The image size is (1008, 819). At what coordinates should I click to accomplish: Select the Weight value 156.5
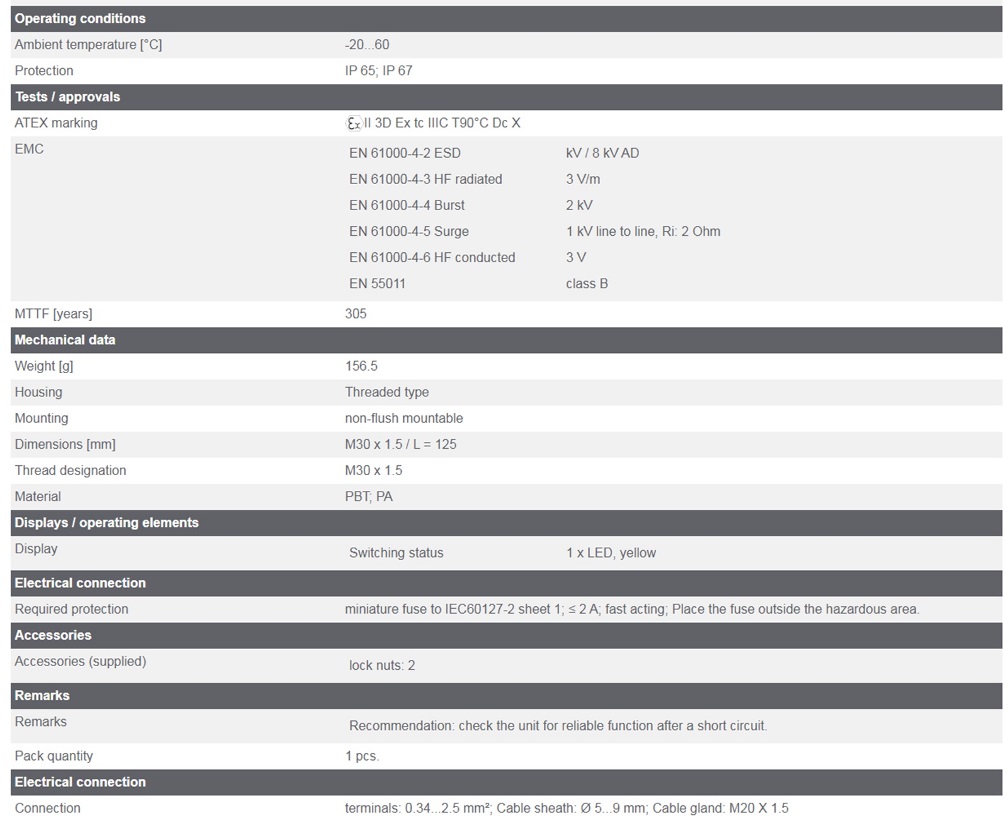tap(361, 366)
